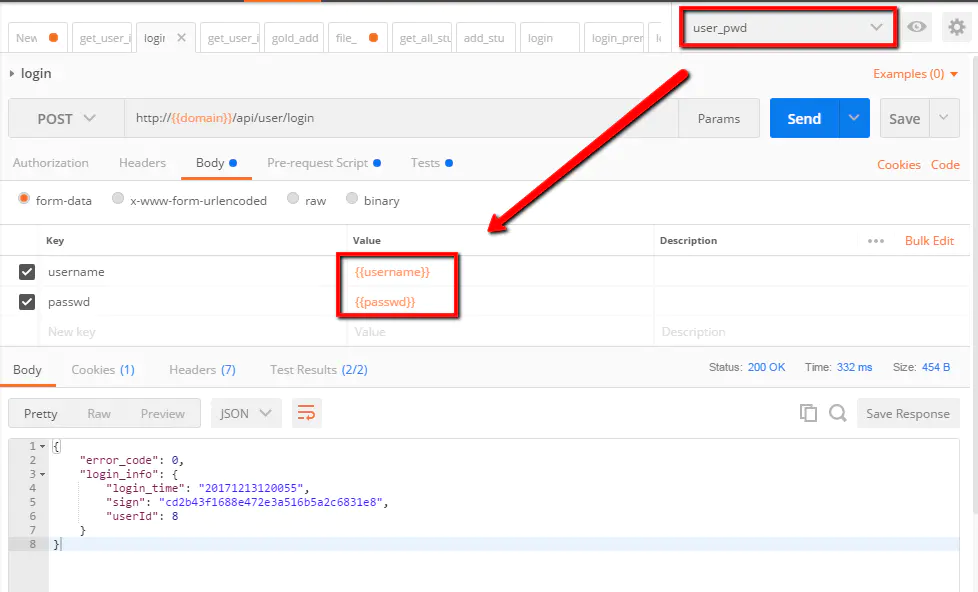Screen dimensions: 978x592
Task: Click the New key input field
Action: click(x=193, y=332)
